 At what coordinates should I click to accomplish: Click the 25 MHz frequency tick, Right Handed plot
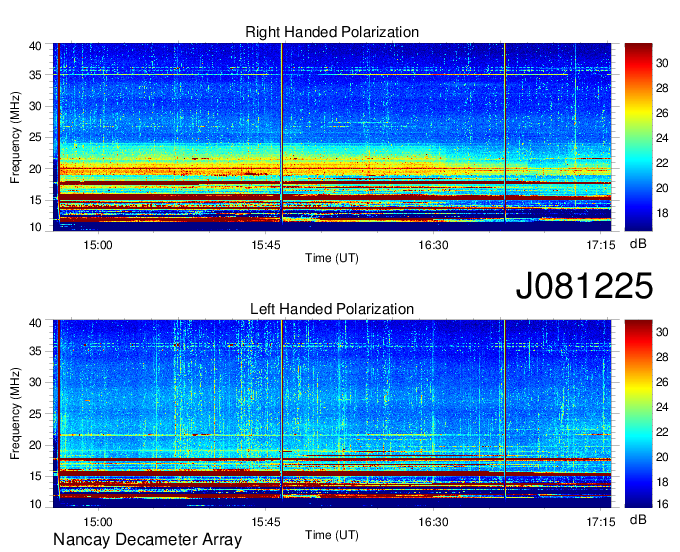click(x=35, y=137)
